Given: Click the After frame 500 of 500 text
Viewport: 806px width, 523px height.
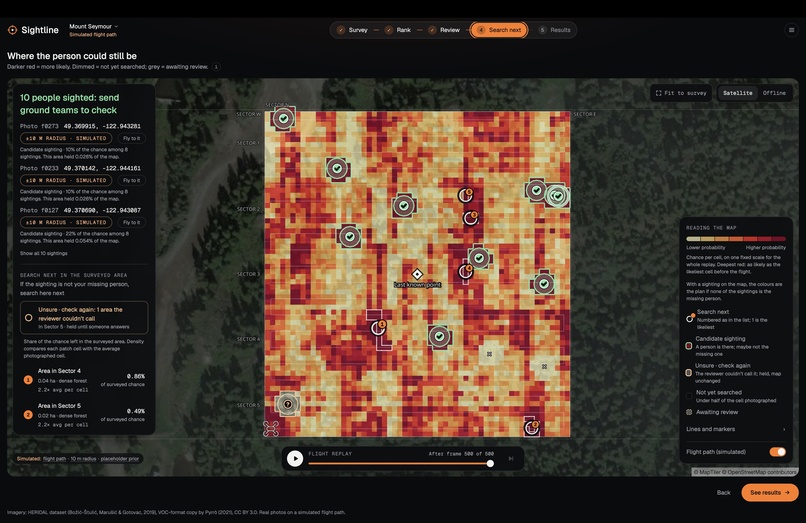Looking at the screenshot, I should 461,454.
